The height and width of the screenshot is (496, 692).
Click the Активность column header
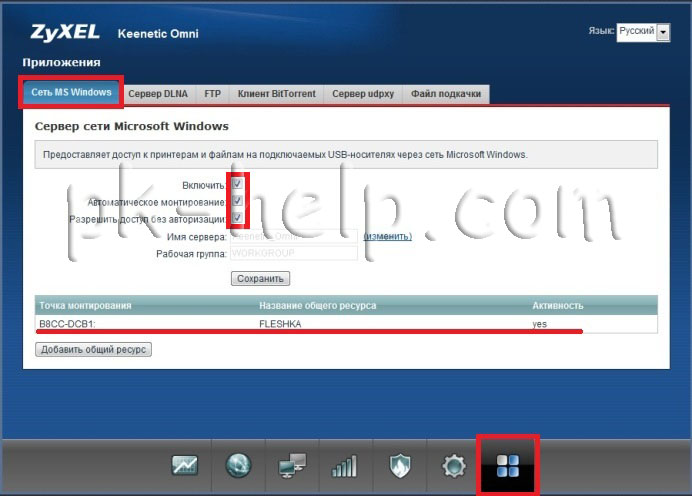(x=558, y=305)
